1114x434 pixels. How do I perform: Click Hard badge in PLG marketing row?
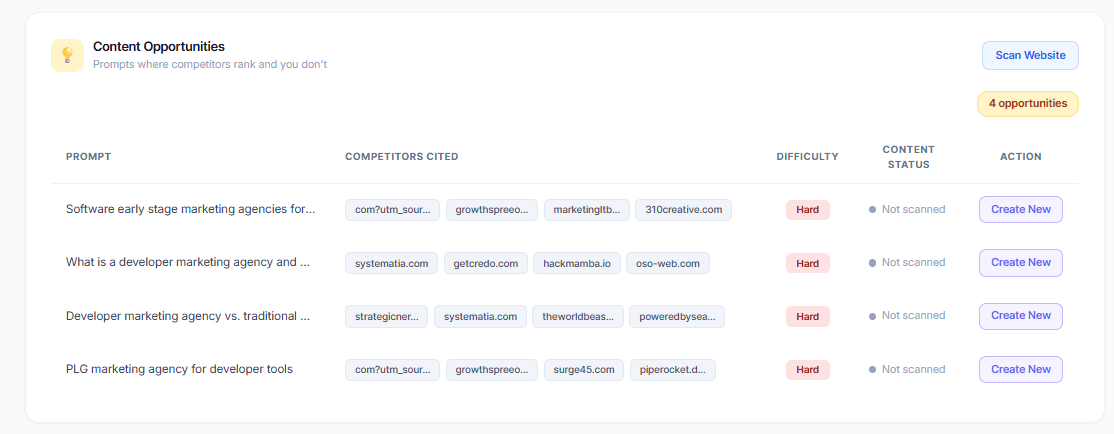pyautogui.click(x=807, y=370)
